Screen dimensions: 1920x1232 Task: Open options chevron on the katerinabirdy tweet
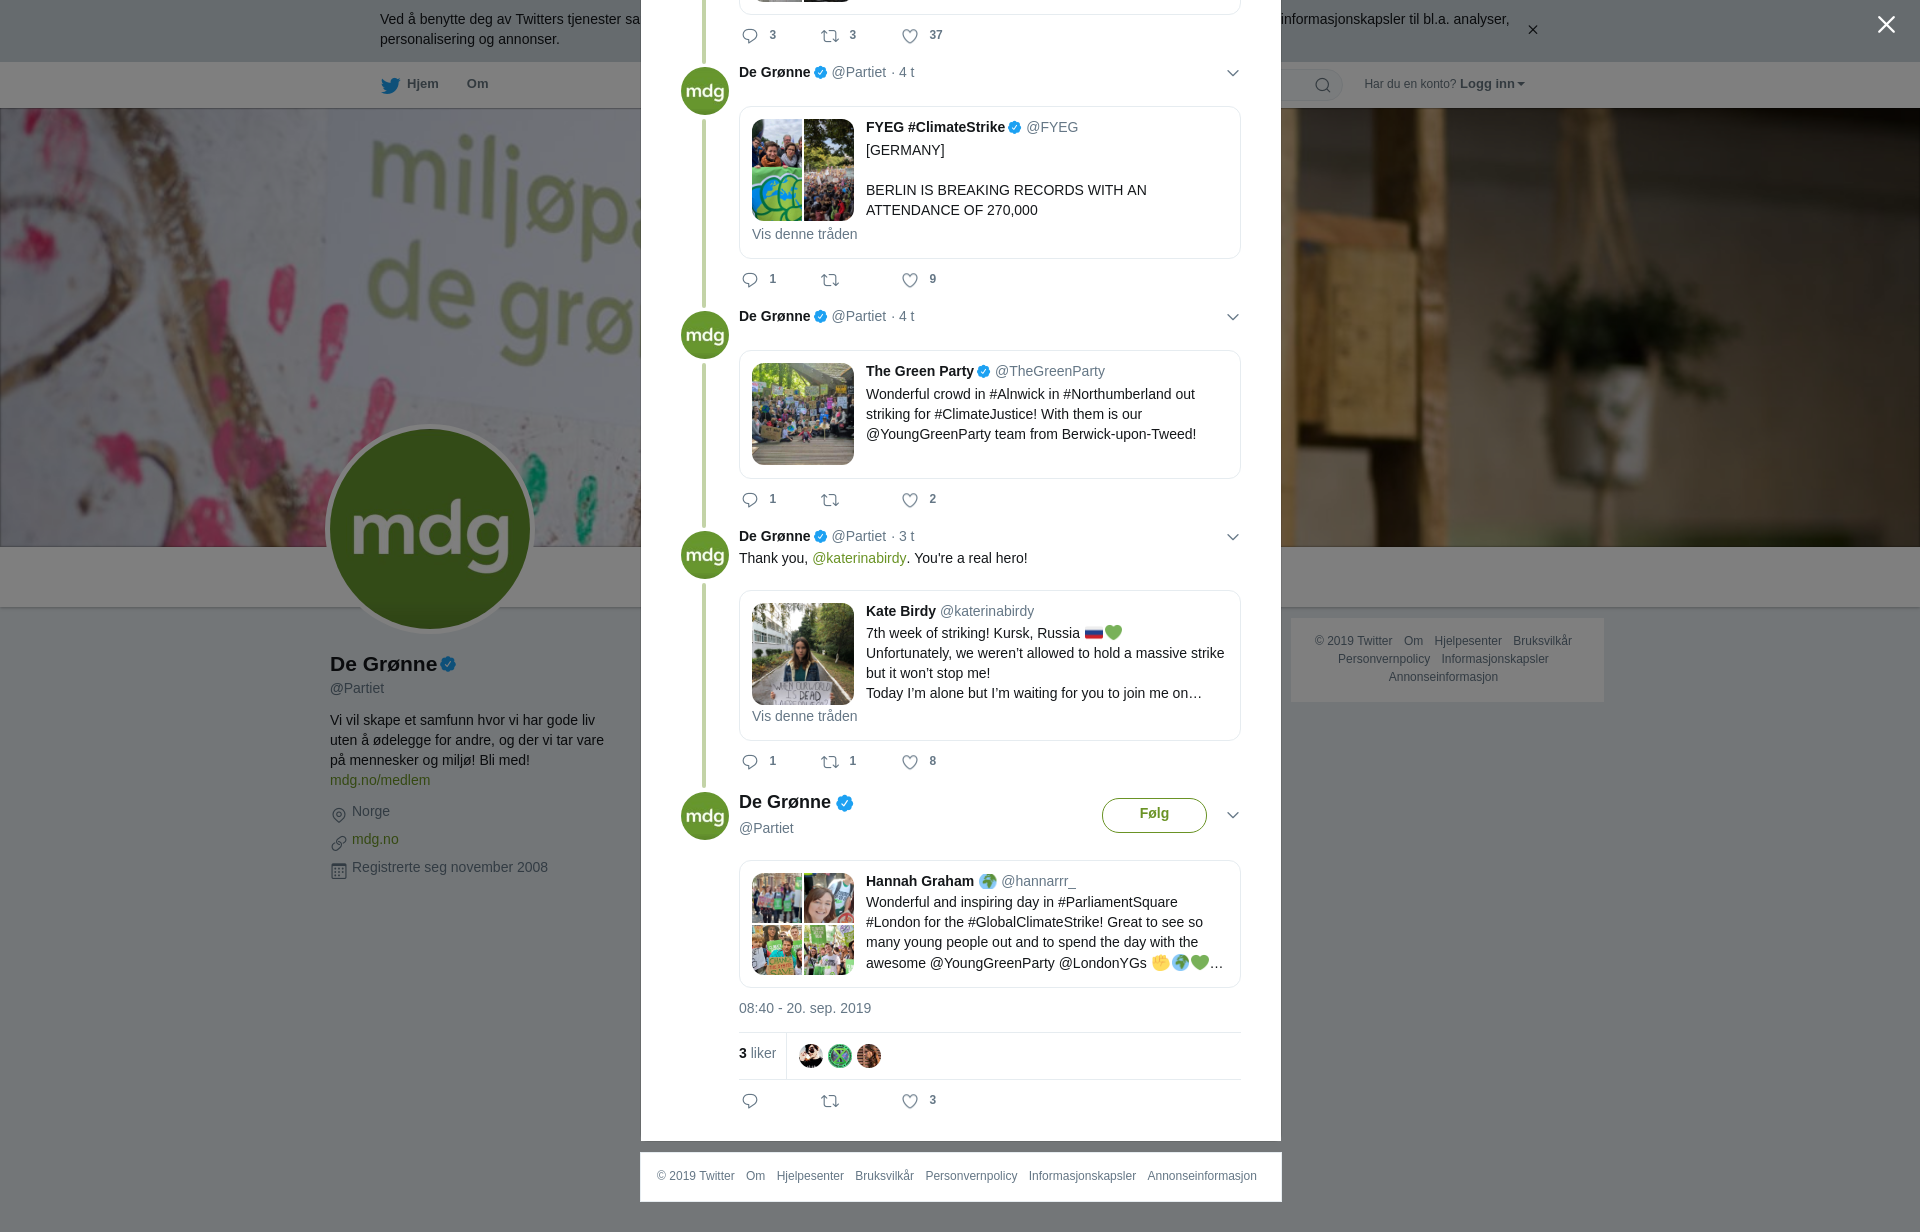click(1233, 537)
